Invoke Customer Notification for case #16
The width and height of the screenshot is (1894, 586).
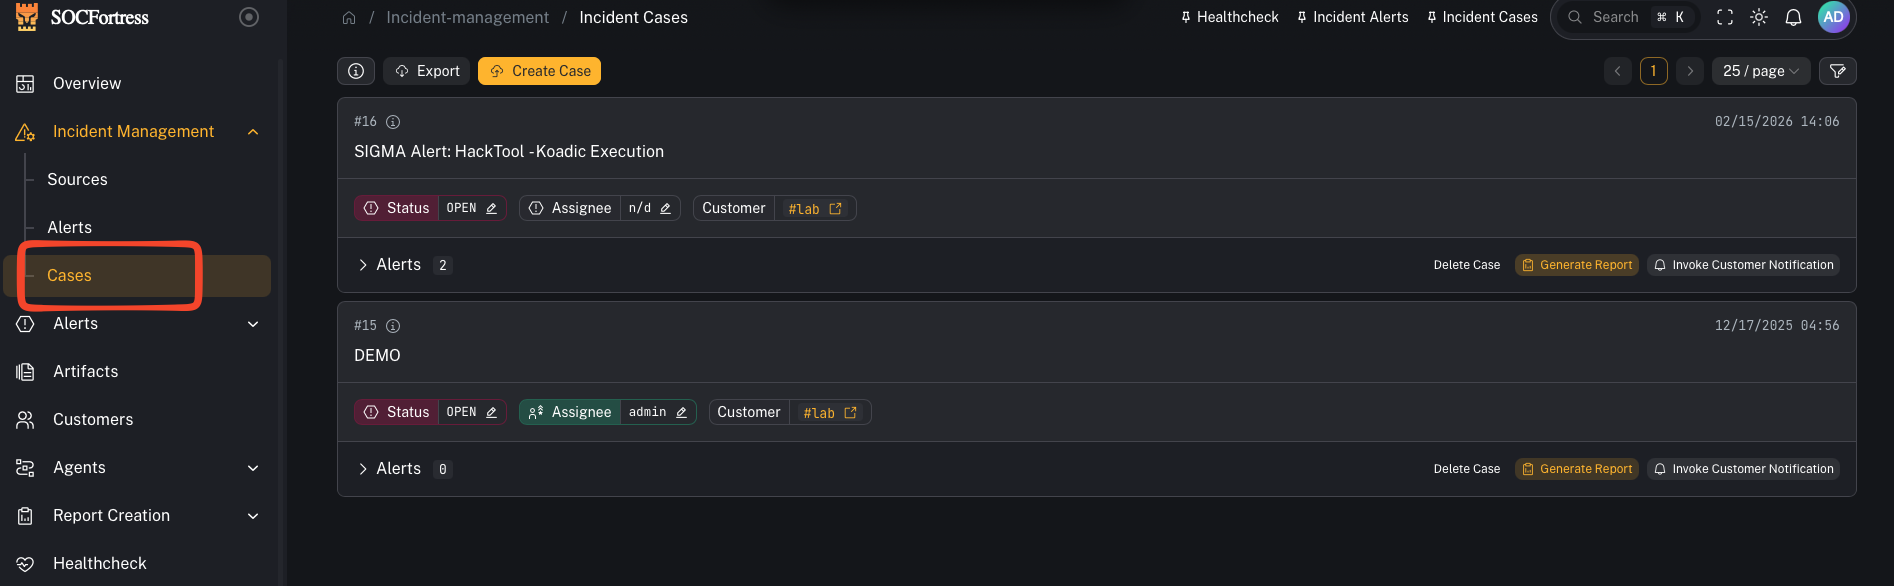[1744, 265]
